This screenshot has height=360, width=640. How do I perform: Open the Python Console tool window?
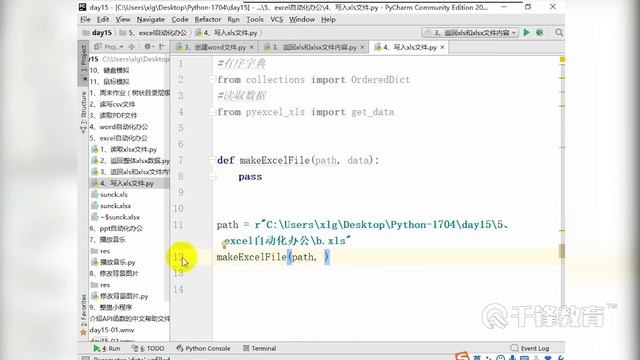point(203,348)
